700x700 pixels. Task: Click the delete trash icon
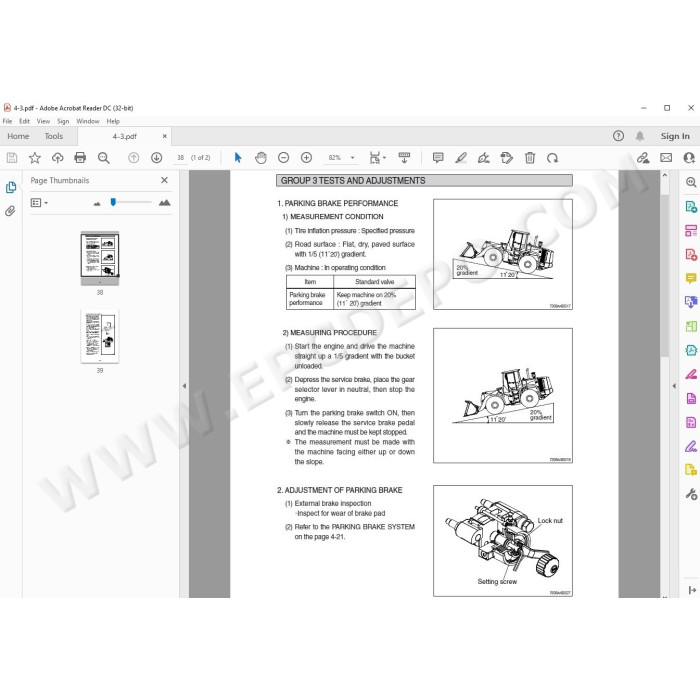[530, 158]
